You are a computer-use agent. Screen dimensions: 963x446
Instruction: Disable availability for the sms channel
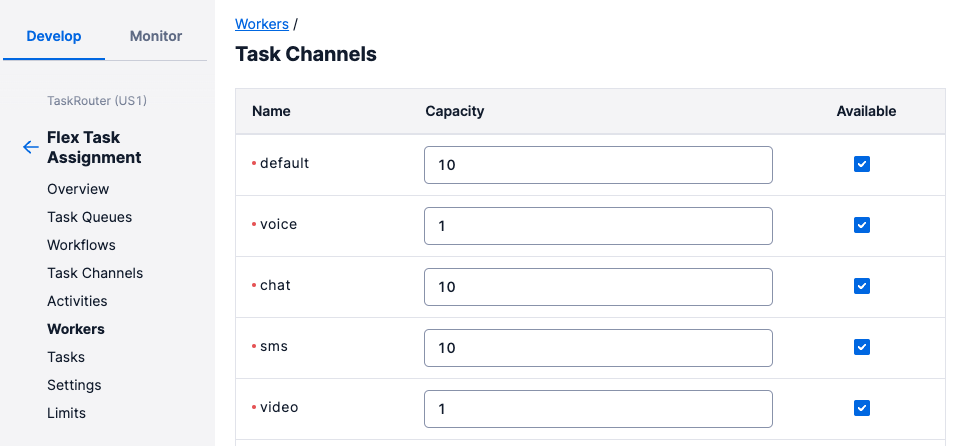(861, 347)
